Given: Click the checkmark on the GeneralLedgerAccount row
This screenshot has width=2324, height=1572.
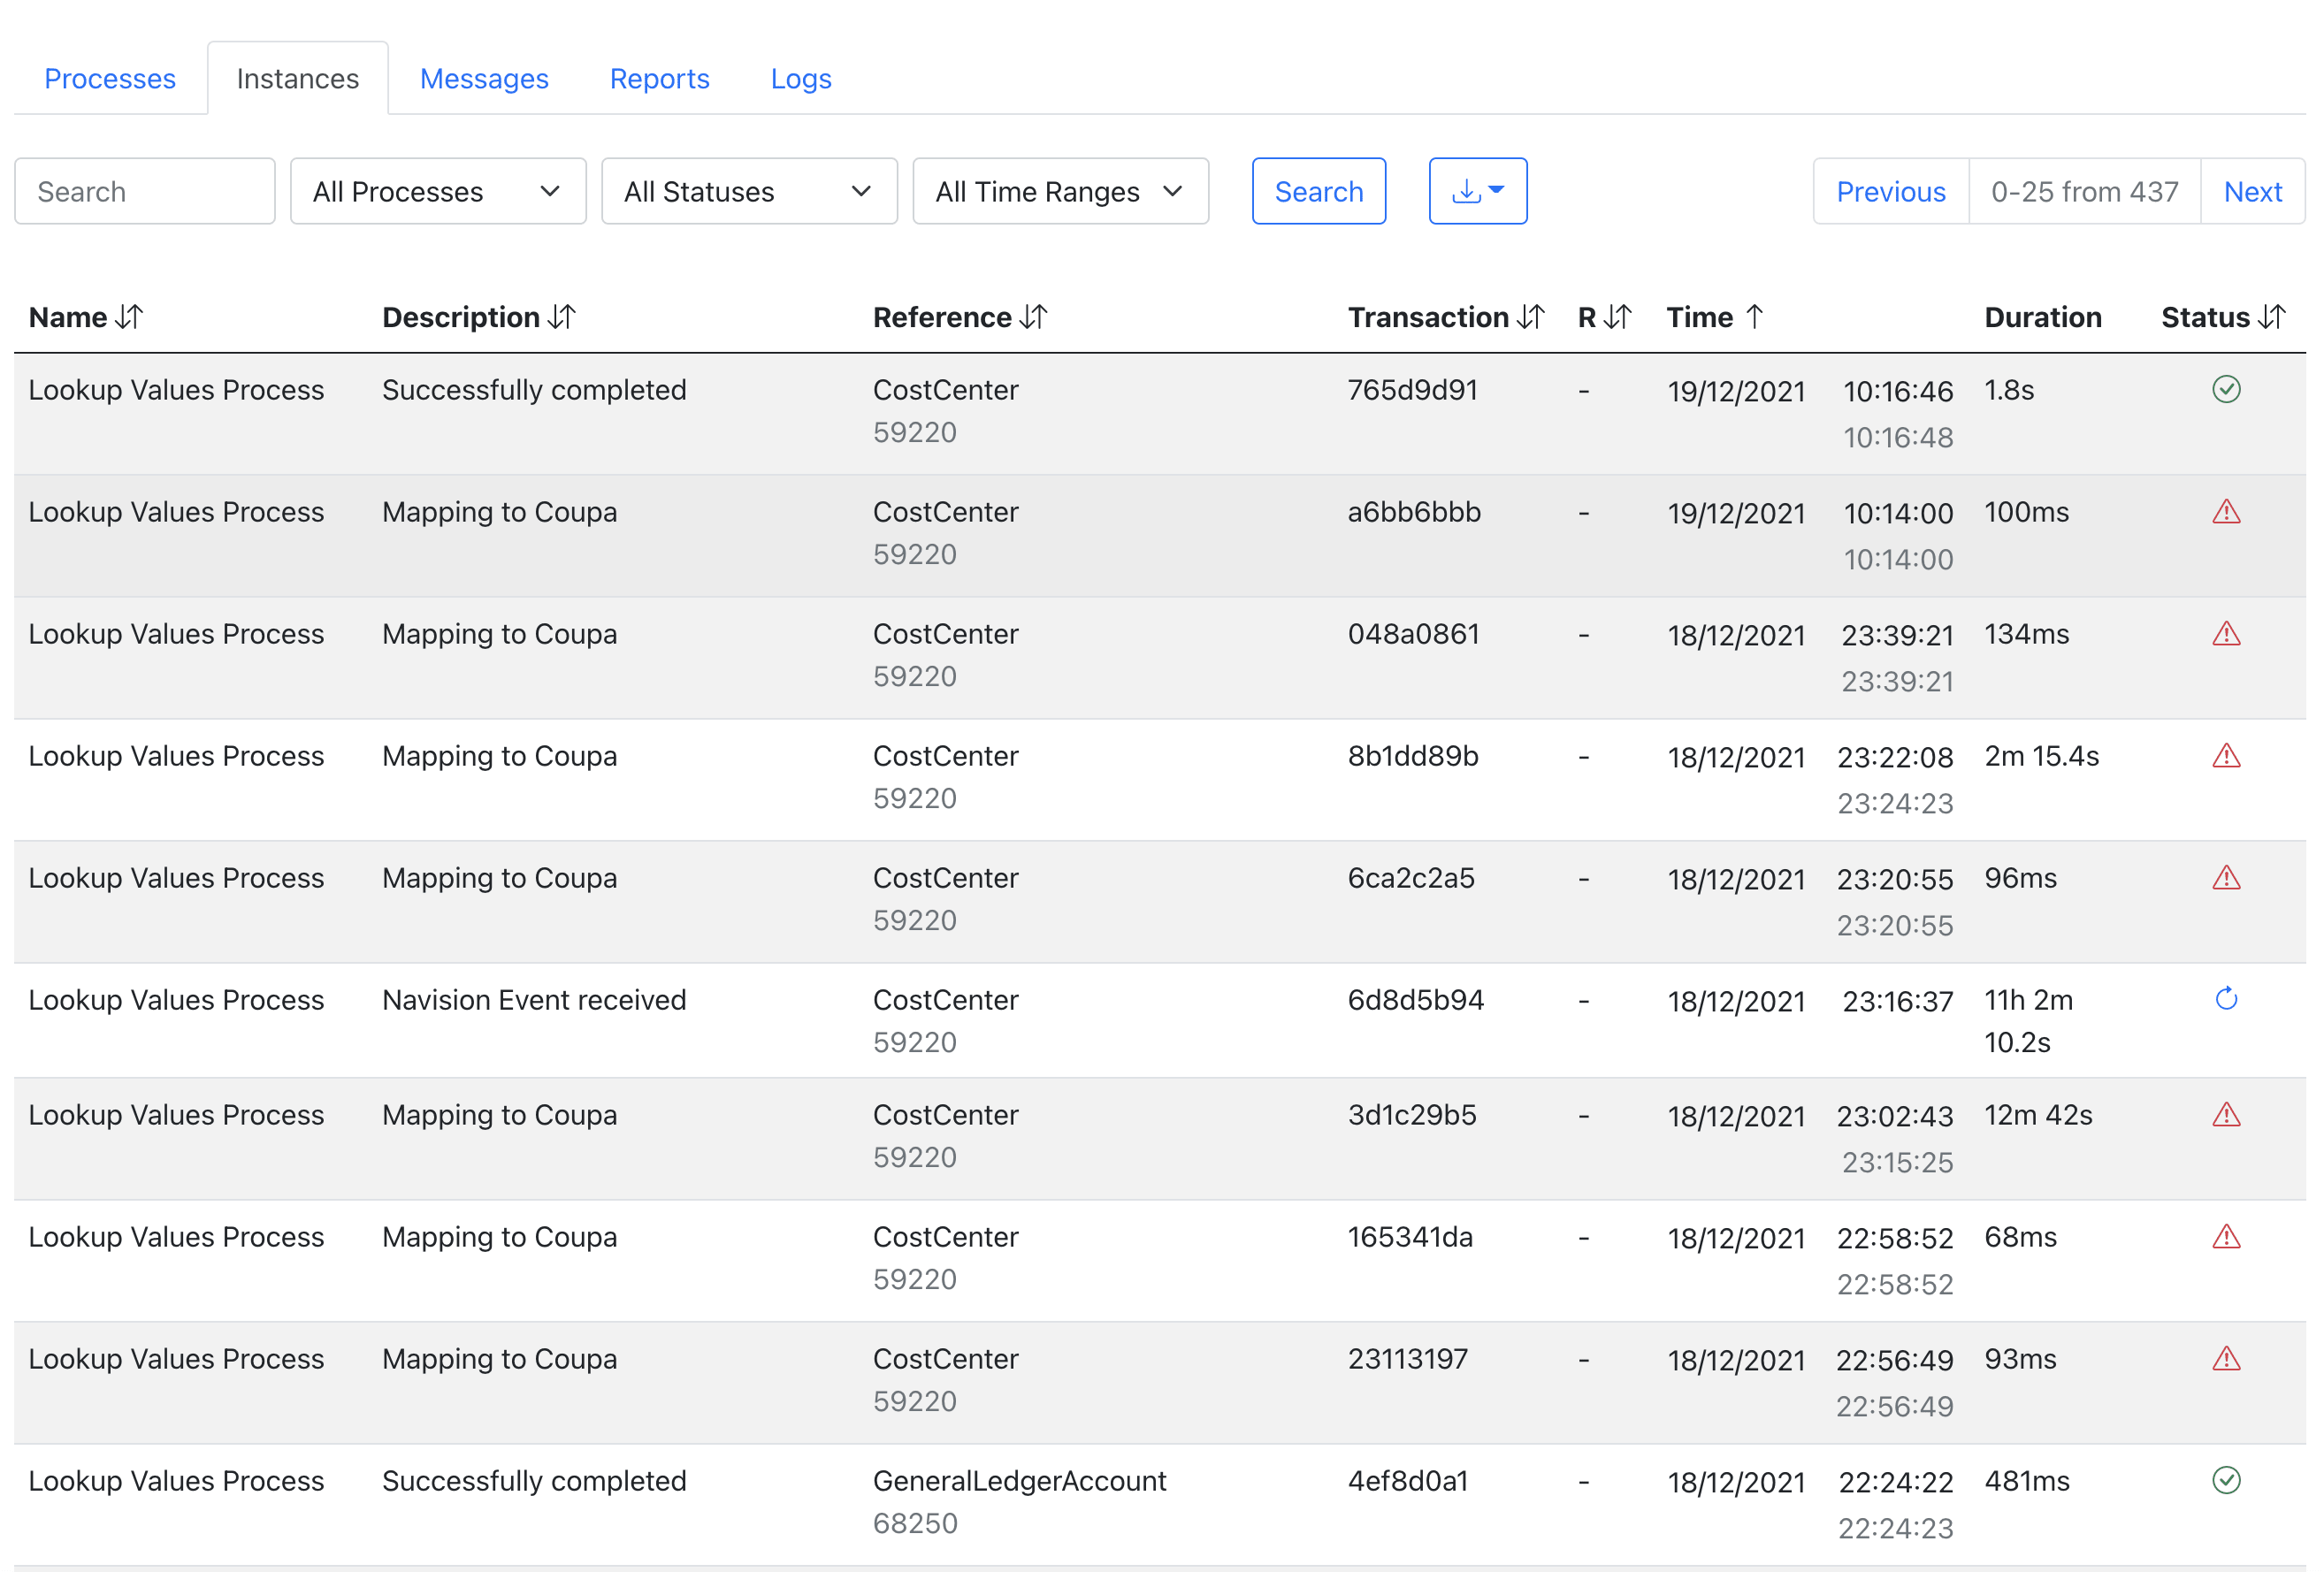Looking at the screenshot, I should point(2226,1481).
